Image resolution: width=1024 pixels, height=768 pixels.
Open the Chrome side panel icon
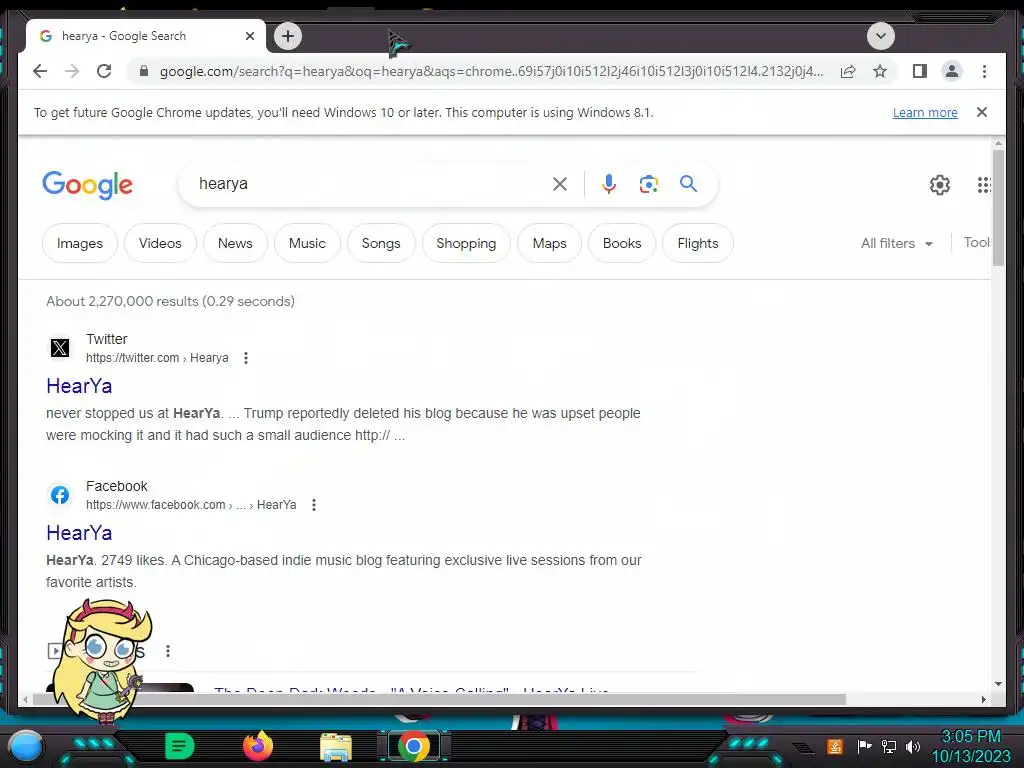(x=920, y=71)
